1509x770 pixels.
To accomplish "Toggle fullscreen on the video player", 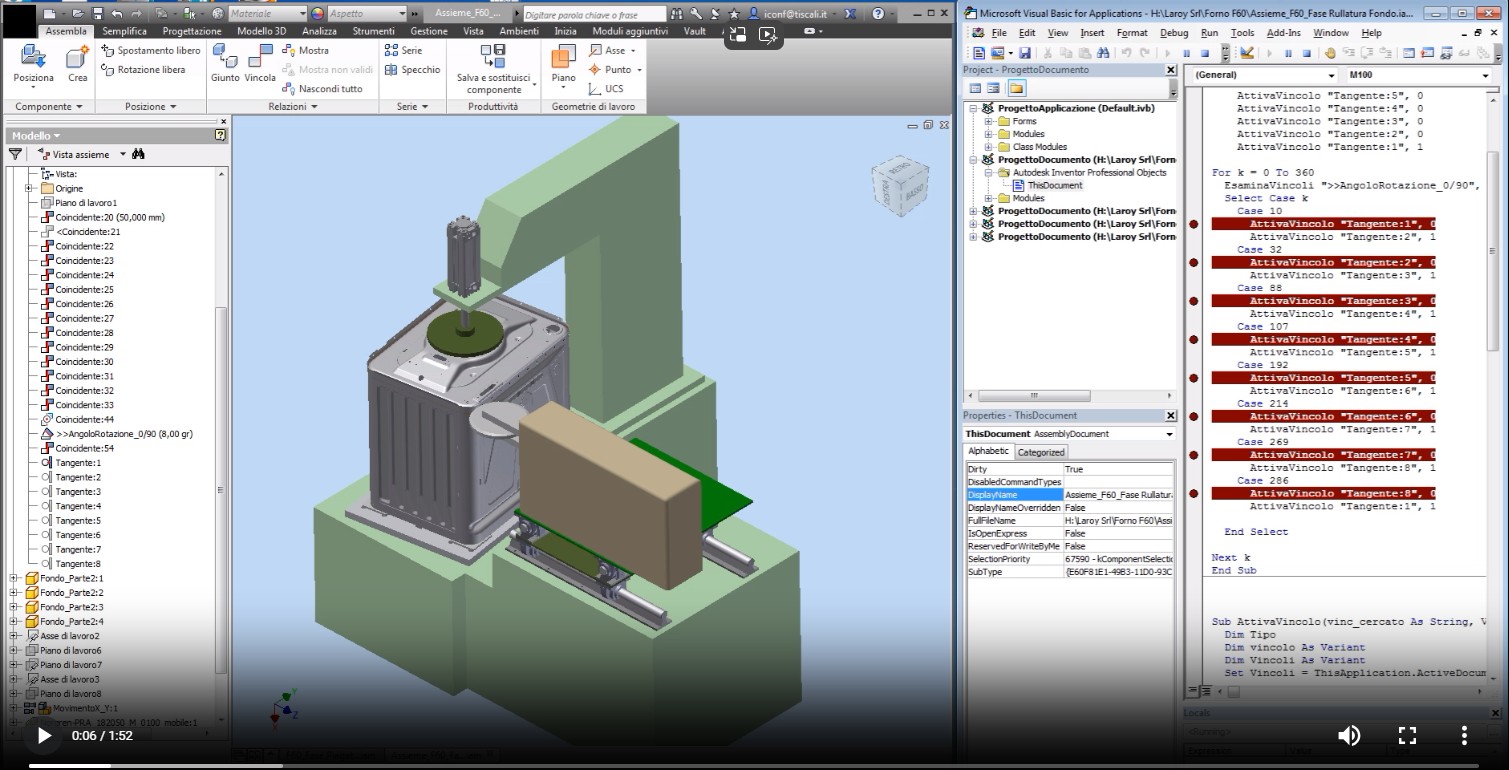I will 1407,736.
